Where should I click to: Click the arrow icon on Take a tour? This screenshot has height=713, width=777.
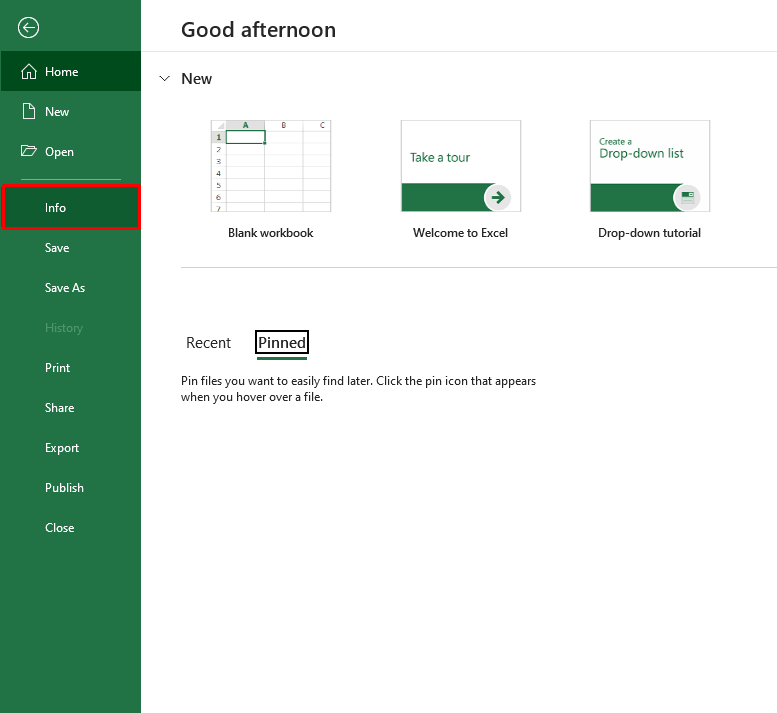[498, 197]
